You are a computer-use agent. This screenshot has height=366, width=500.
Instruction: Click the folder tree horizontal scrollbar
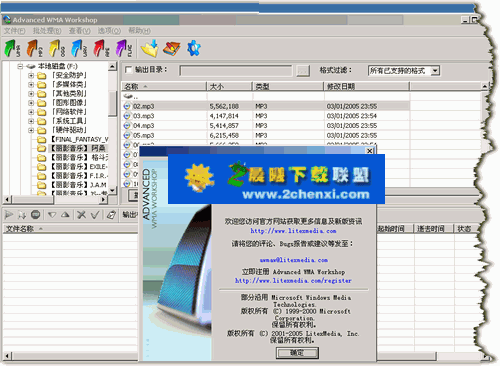55,199
